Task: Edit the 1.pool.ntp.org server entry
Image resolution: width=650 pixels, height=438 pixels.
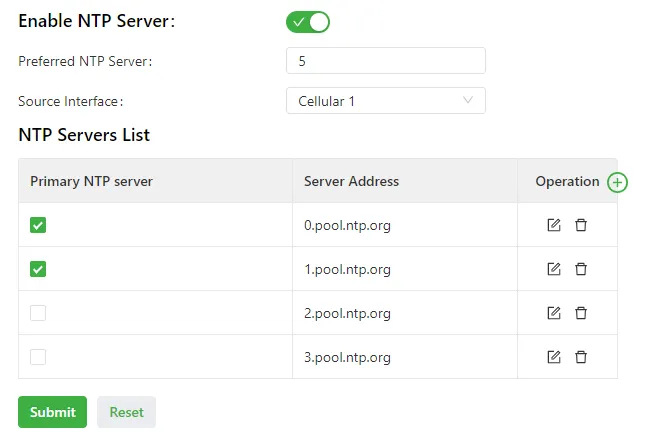Action: point(554,269)
